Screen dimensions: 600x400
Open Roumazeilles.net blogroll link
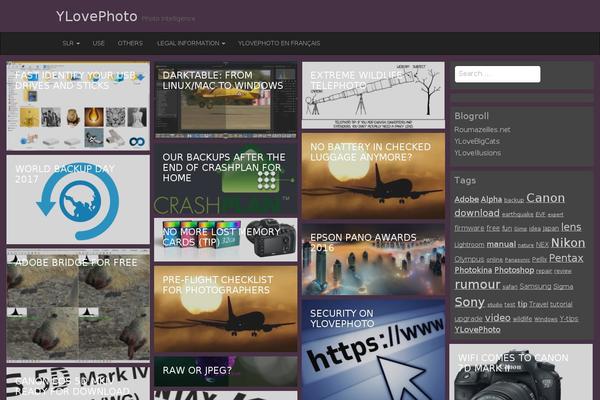coord(482,129)
